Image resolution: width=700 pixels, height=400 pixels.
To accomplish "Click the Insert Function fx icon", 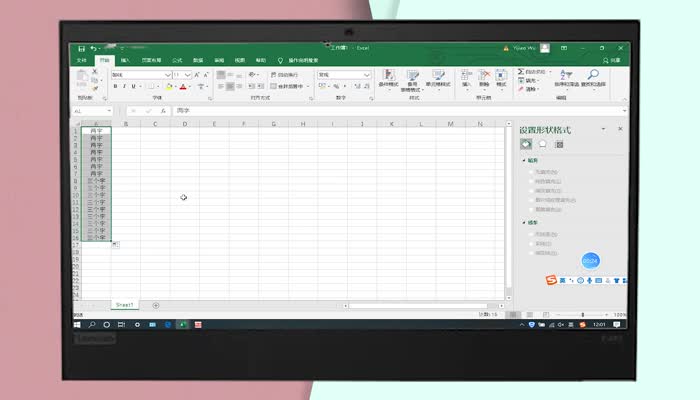I will [x=163, y=111].
